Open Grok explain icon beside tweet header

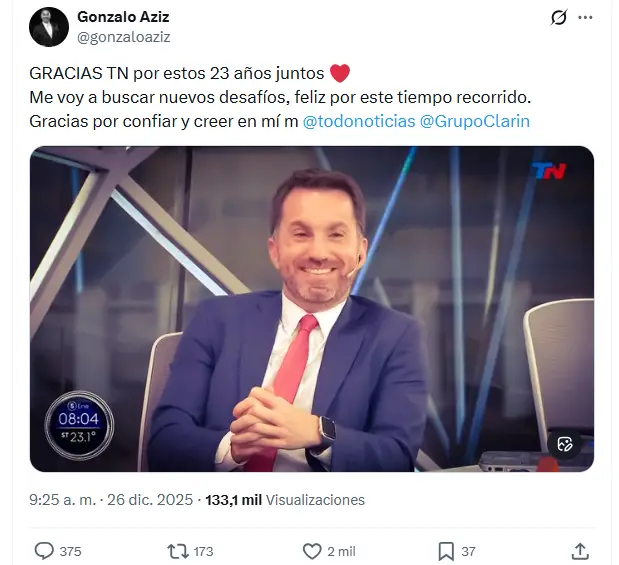(x=559, y=17)
